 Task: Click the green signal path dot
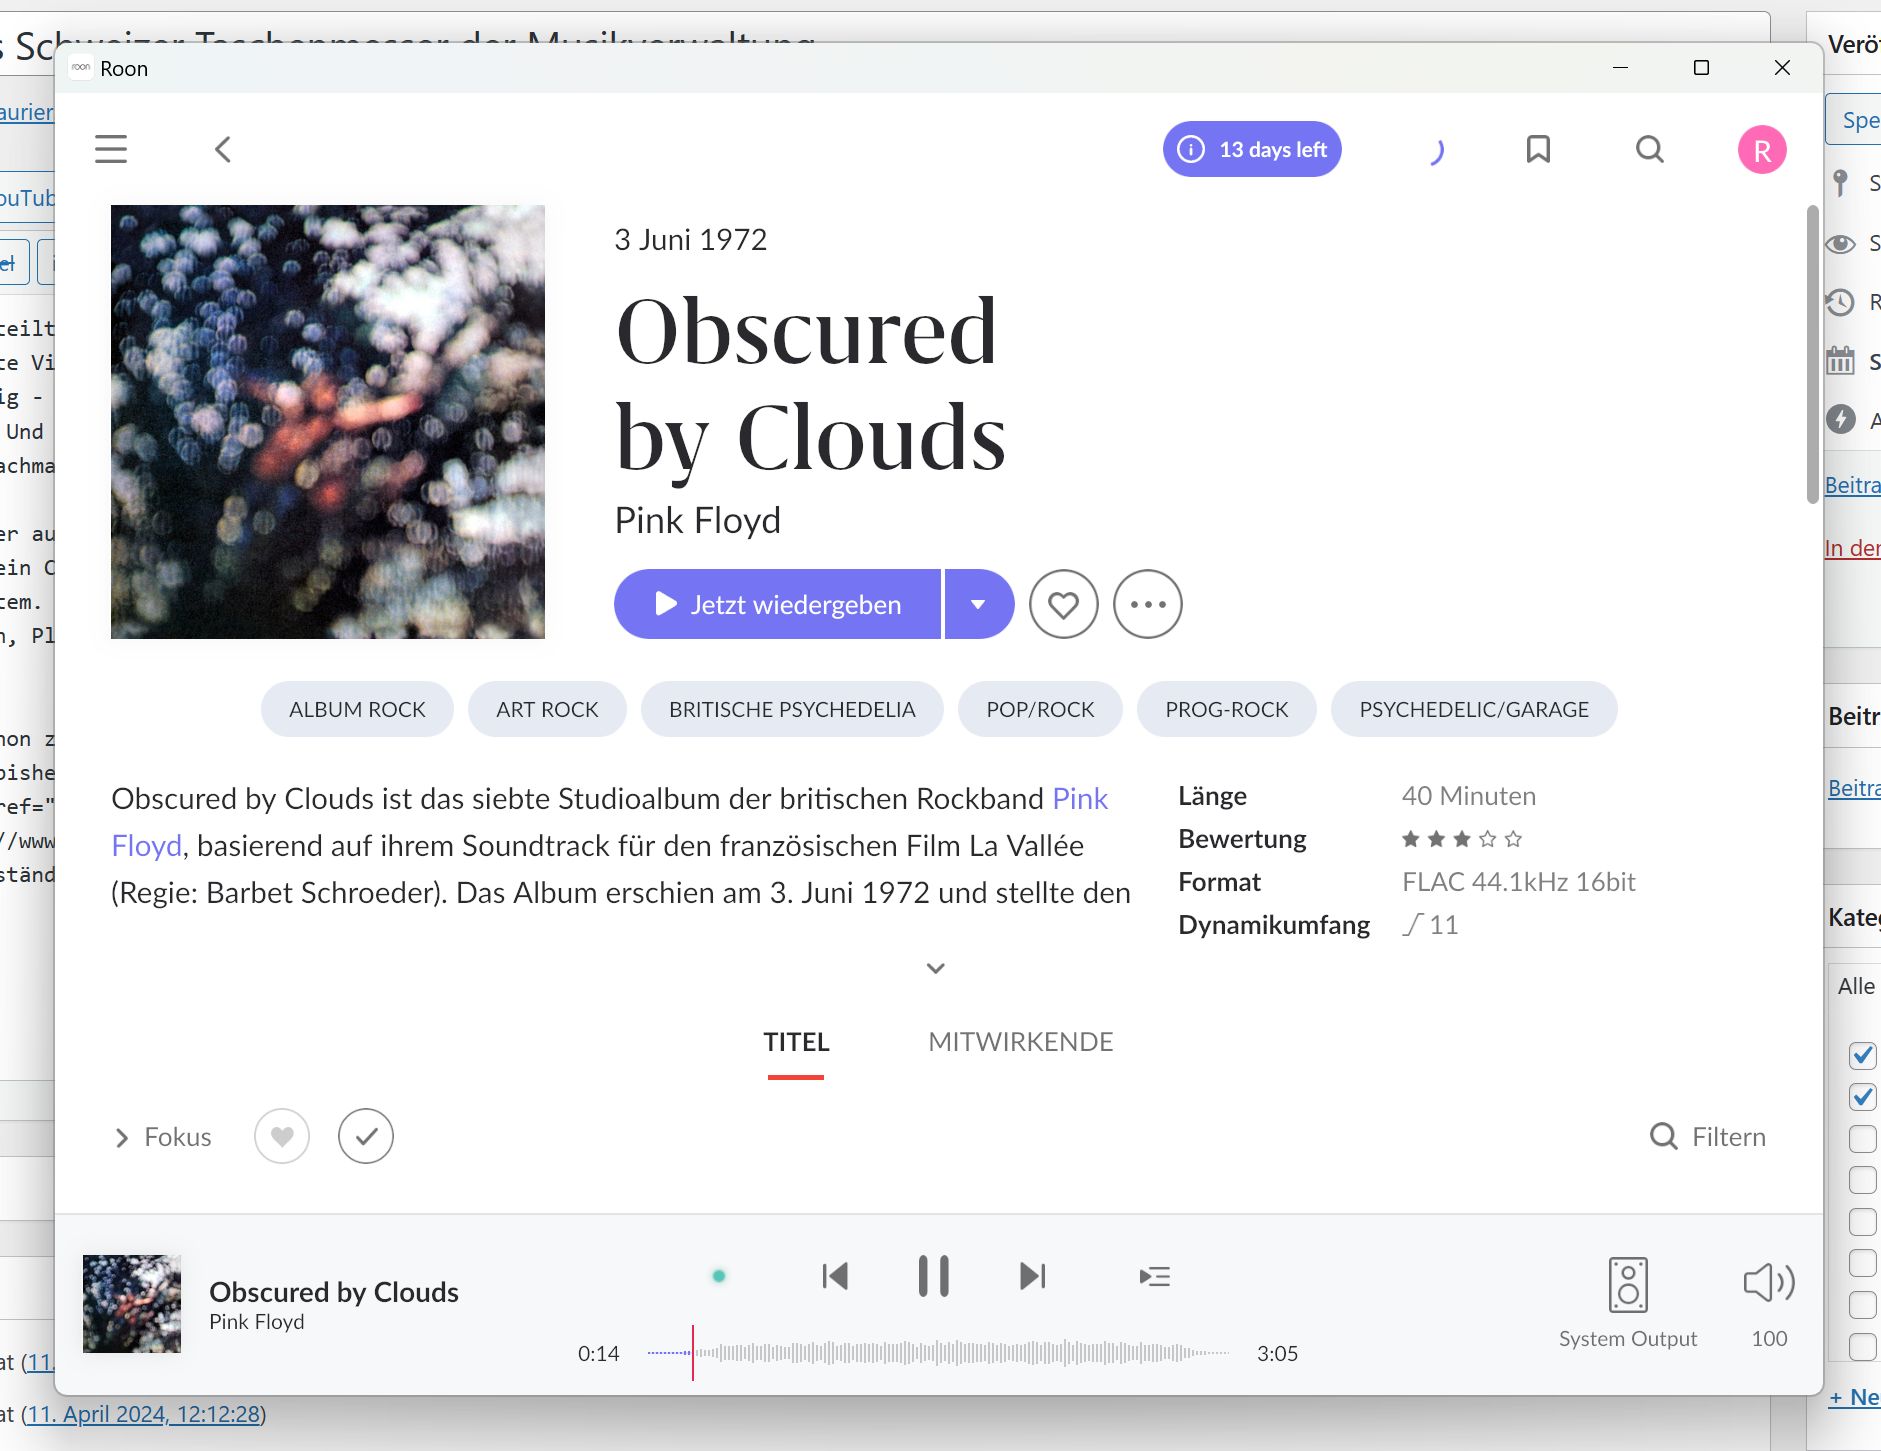point(719,1276)
